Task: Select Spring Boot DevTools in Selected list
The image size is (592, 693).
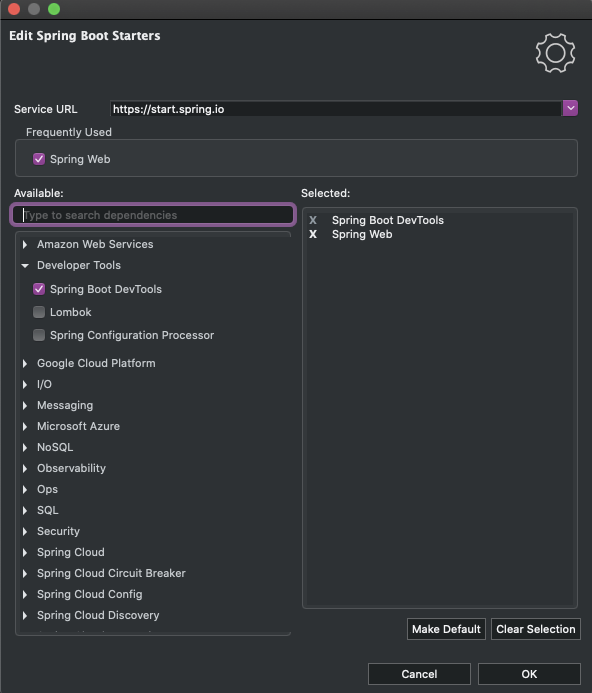Action: click(x=388, y=220)
